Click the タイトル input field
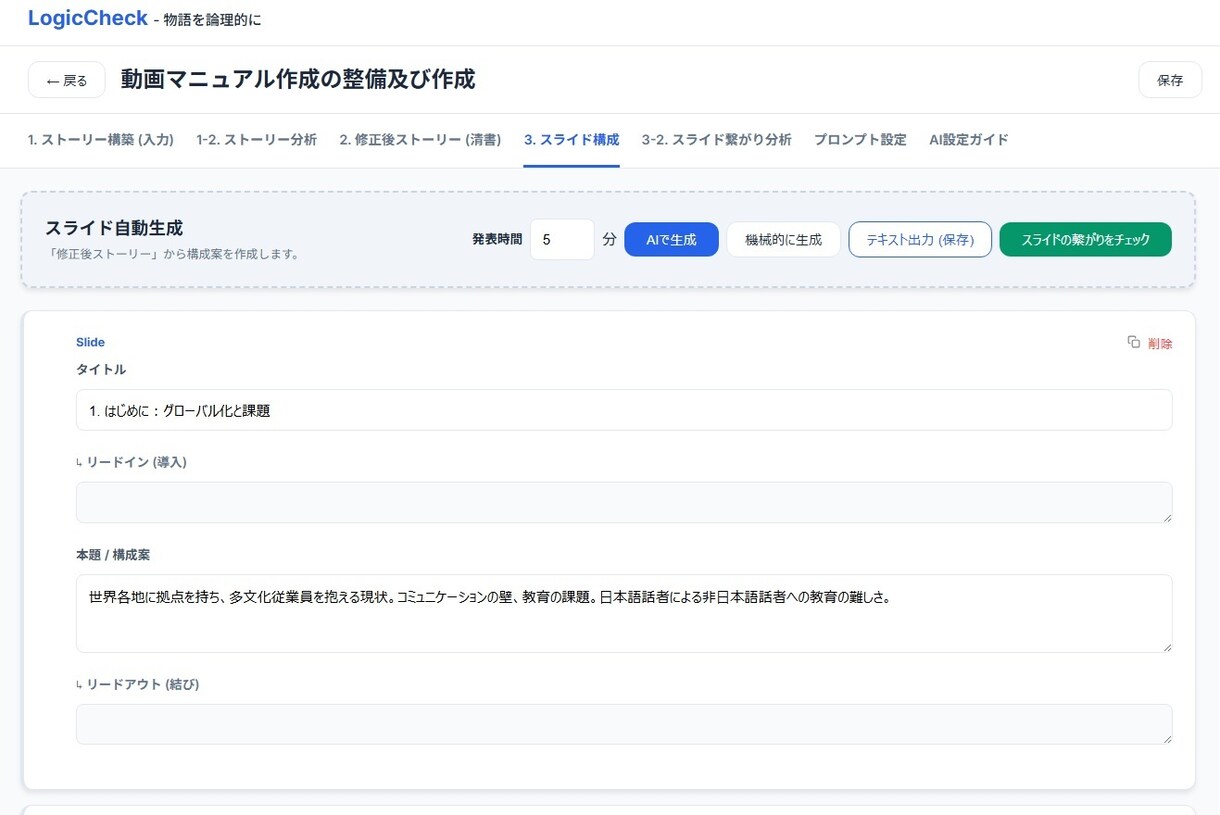 pyautogui.click(x=624, y=410)
